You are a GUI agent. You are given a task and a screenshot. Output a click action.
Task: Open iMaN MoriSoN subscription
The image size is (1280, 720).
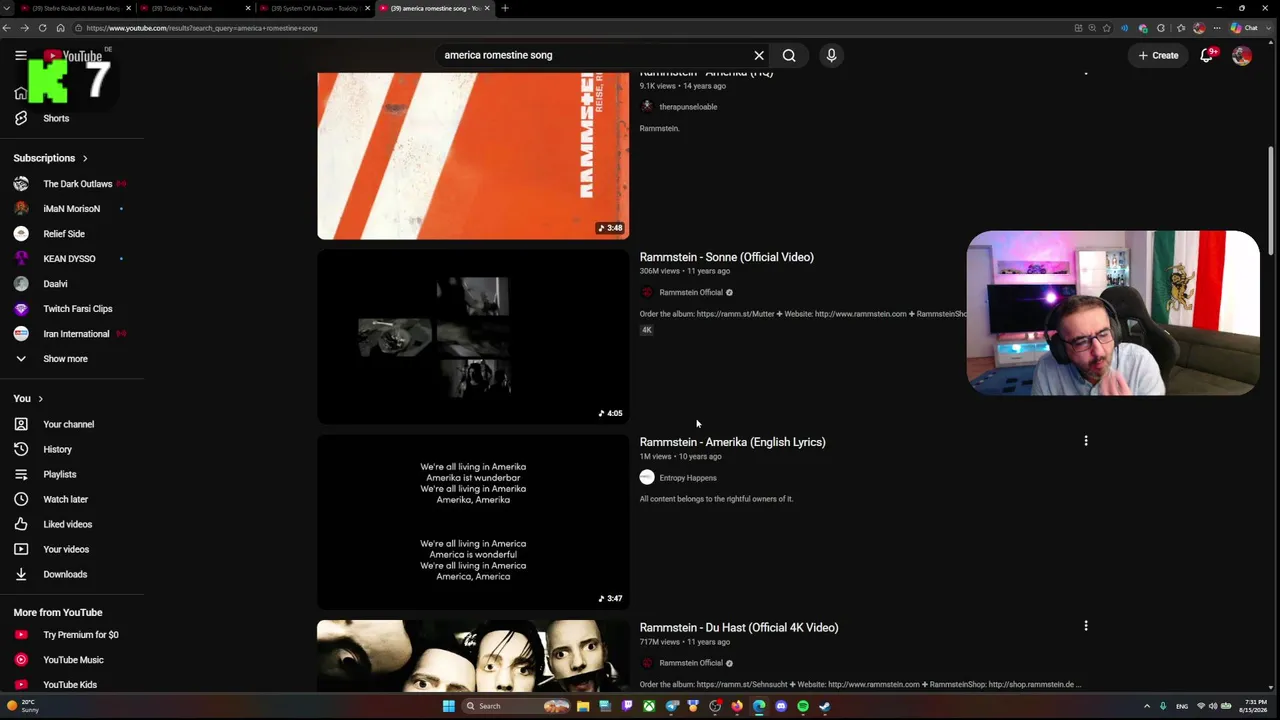71,209
